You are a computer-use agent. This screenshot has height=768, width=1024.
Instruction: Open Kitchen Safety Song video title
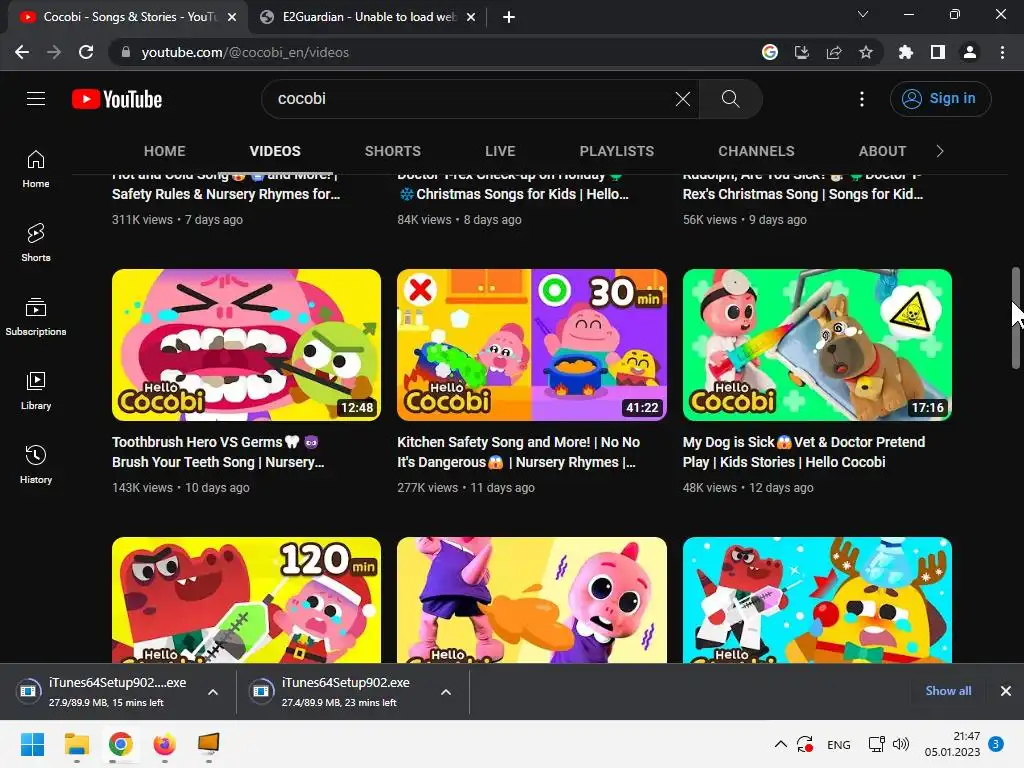coord(519,452)
